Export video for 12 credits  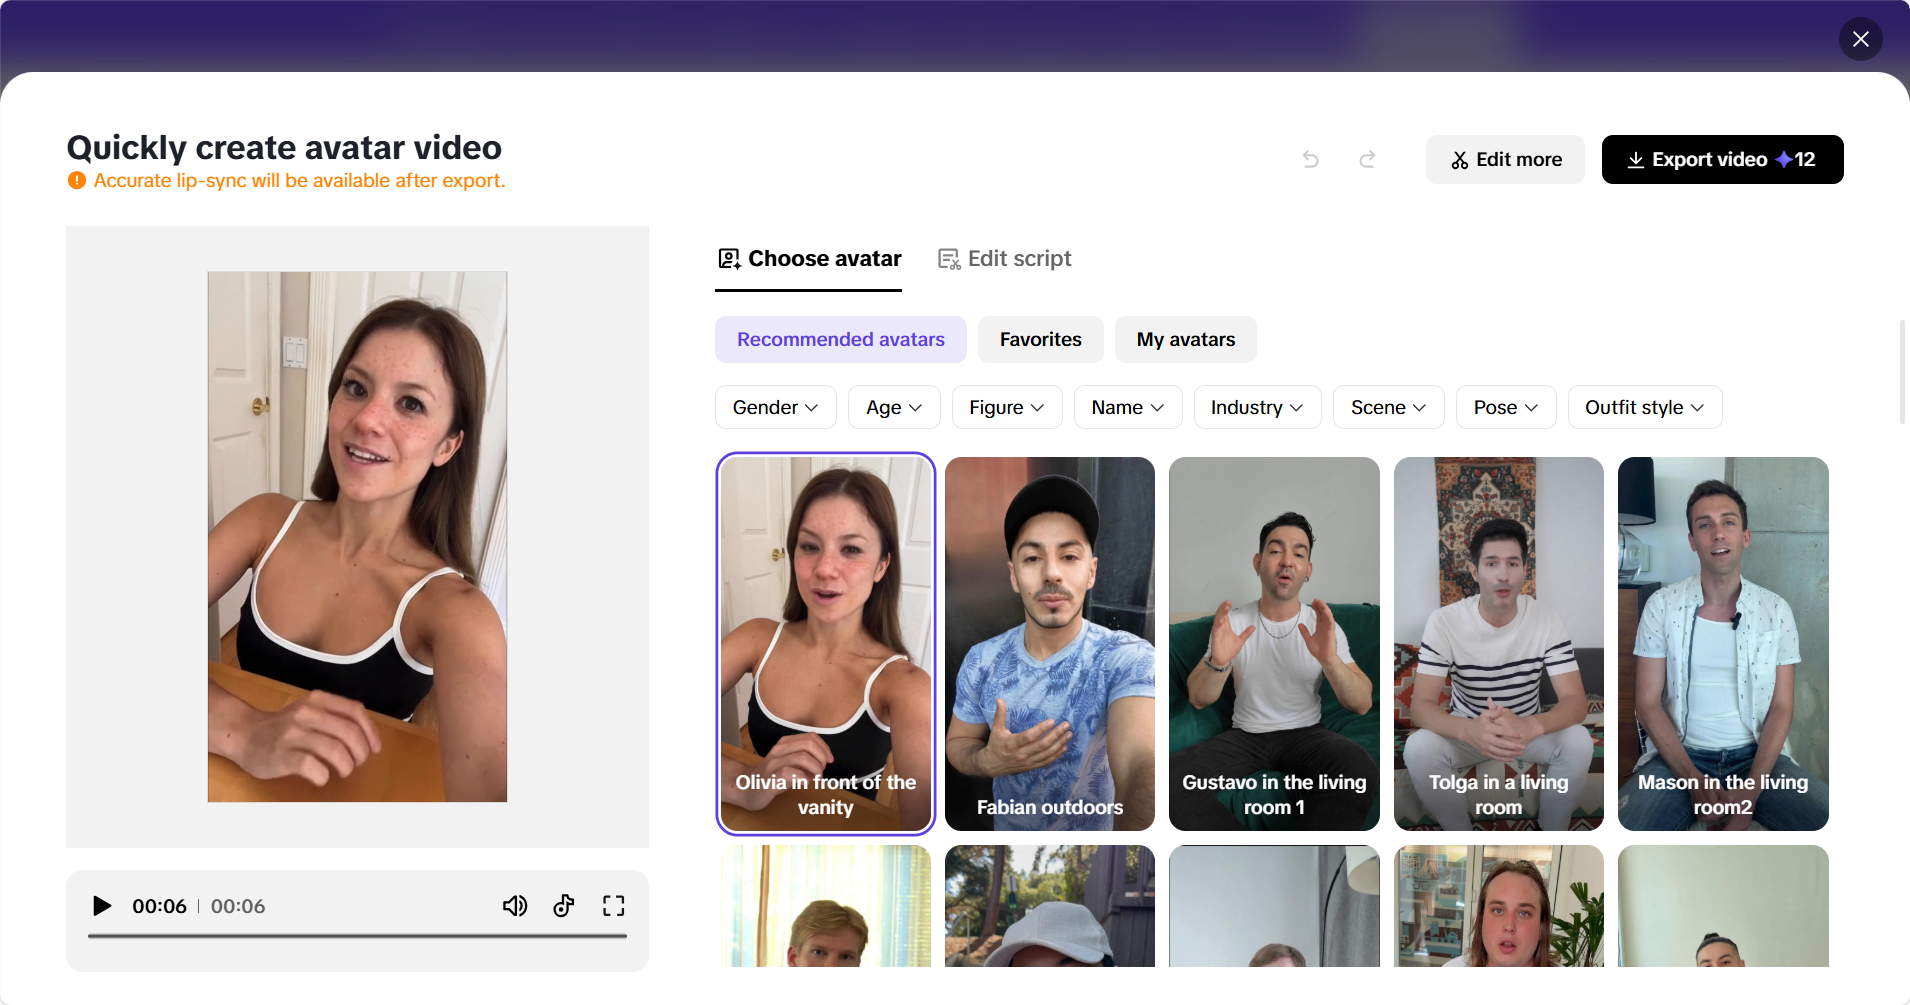pyautogui.click(x=1722, y=160)
